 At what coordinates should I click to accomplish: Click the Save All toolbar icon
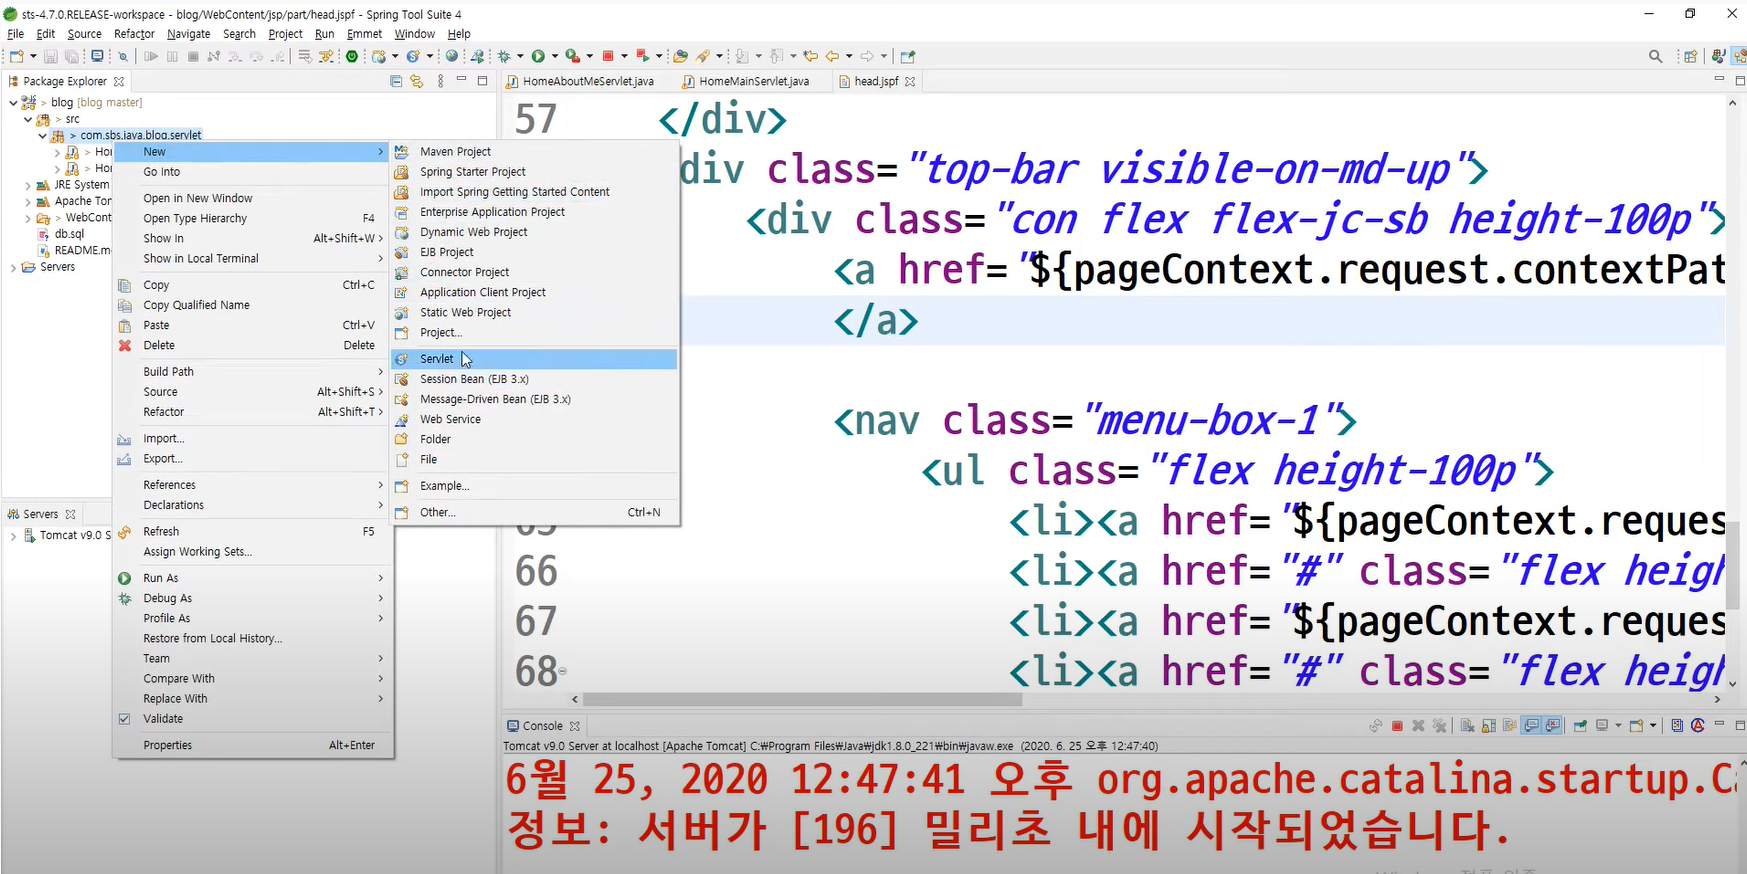pos(71,56)
